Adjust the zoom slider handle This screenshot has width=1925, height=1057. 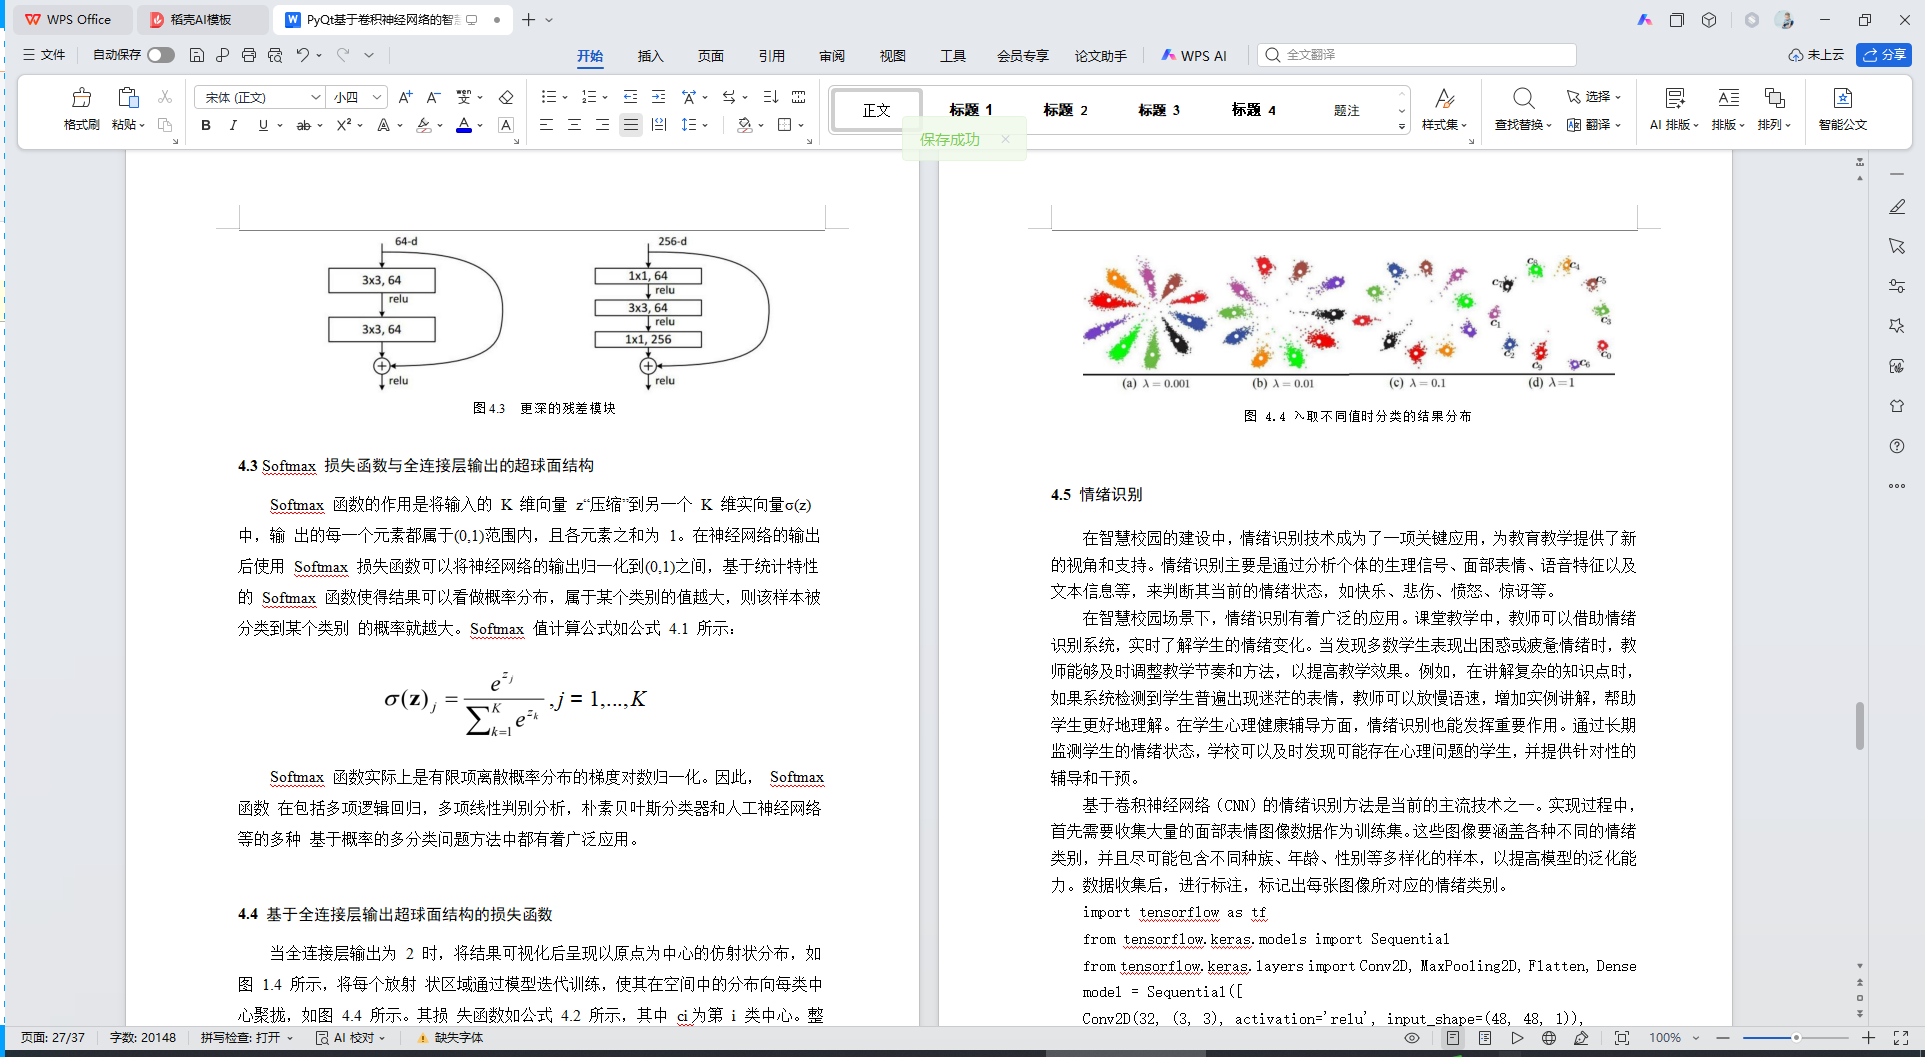1796,1038
